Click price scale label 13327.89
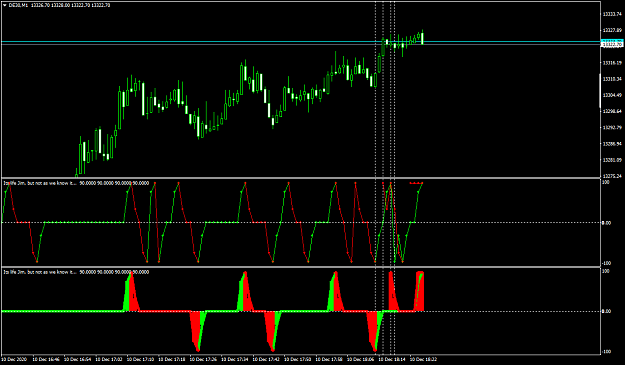Viewport: 625px width, 365px height. [x=612, y=30]
